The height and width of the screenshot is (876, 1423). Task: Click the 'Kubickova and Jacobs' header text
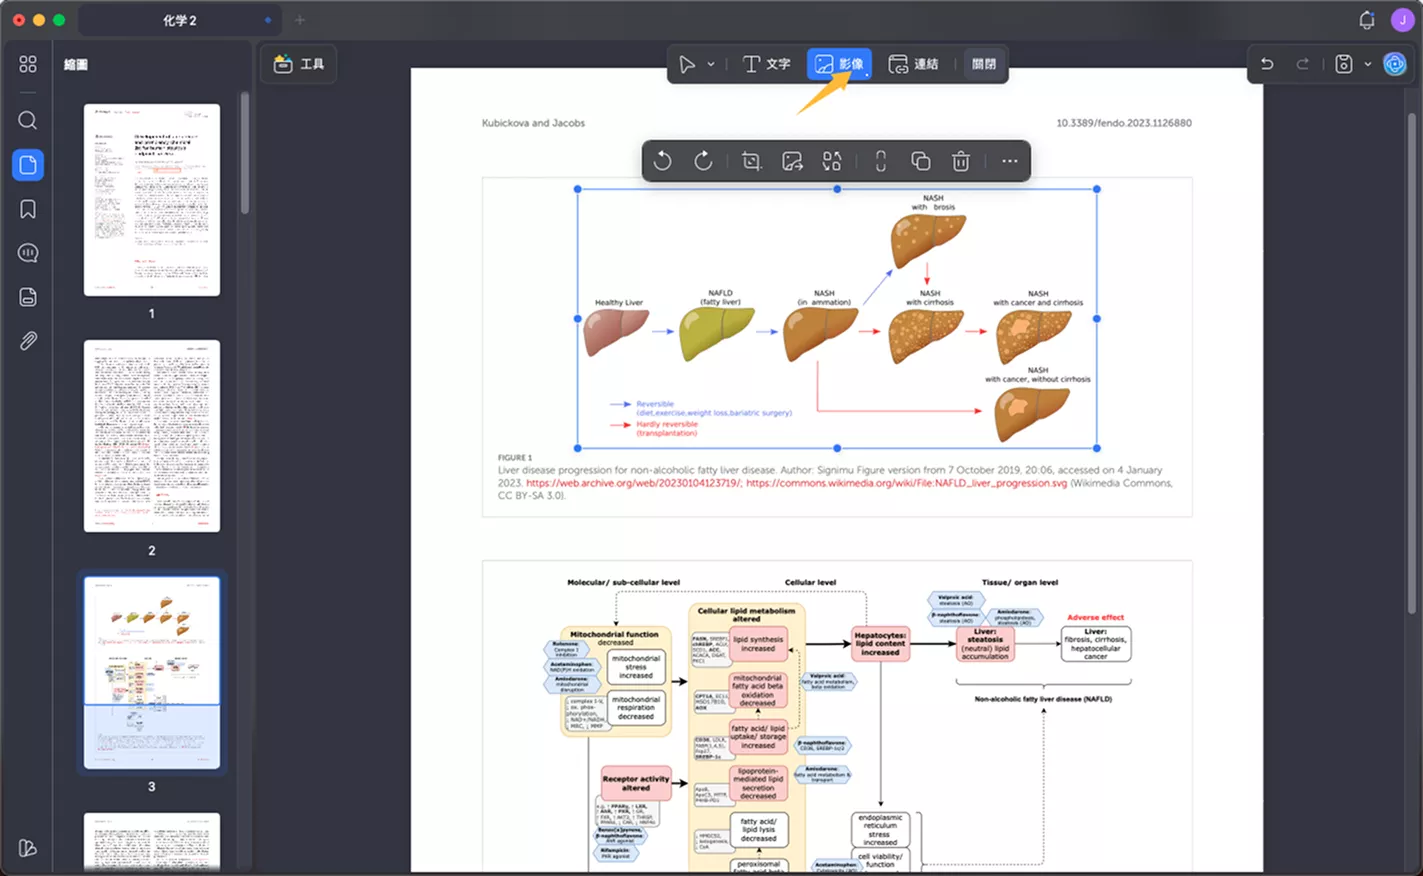click(533, 123)
